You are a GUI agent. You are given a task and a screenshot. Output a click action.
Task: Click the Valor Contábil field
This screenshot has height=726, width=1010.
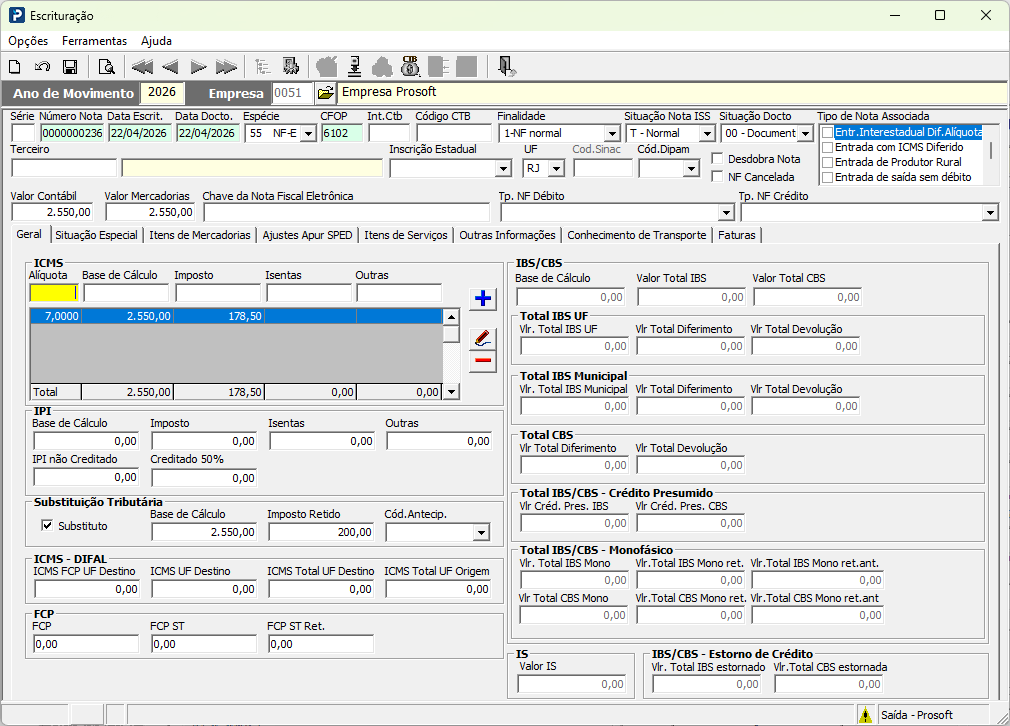52,212
